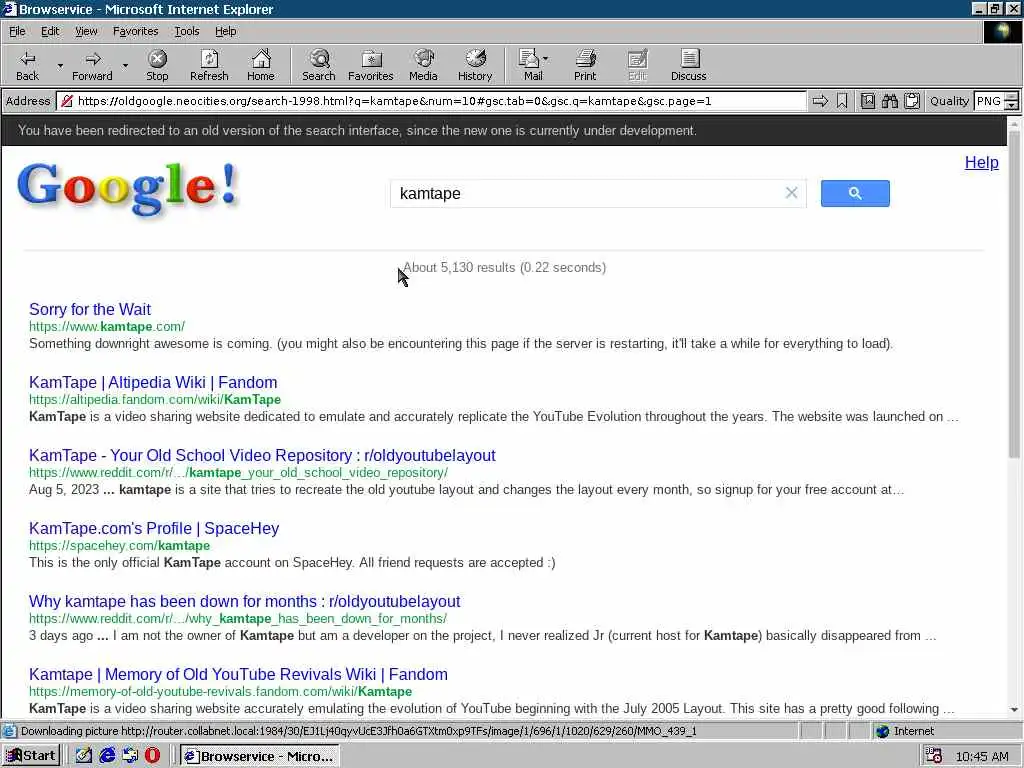Click the https://www.kamtape.com/ green URL
Screen dimensions: 1024x768
tap(107, 327)
